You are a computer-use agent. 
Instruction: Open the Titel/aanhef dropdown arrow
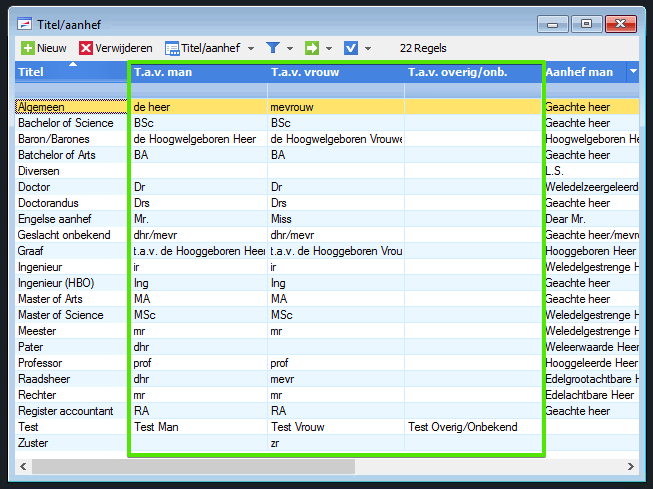coord(250,48)
